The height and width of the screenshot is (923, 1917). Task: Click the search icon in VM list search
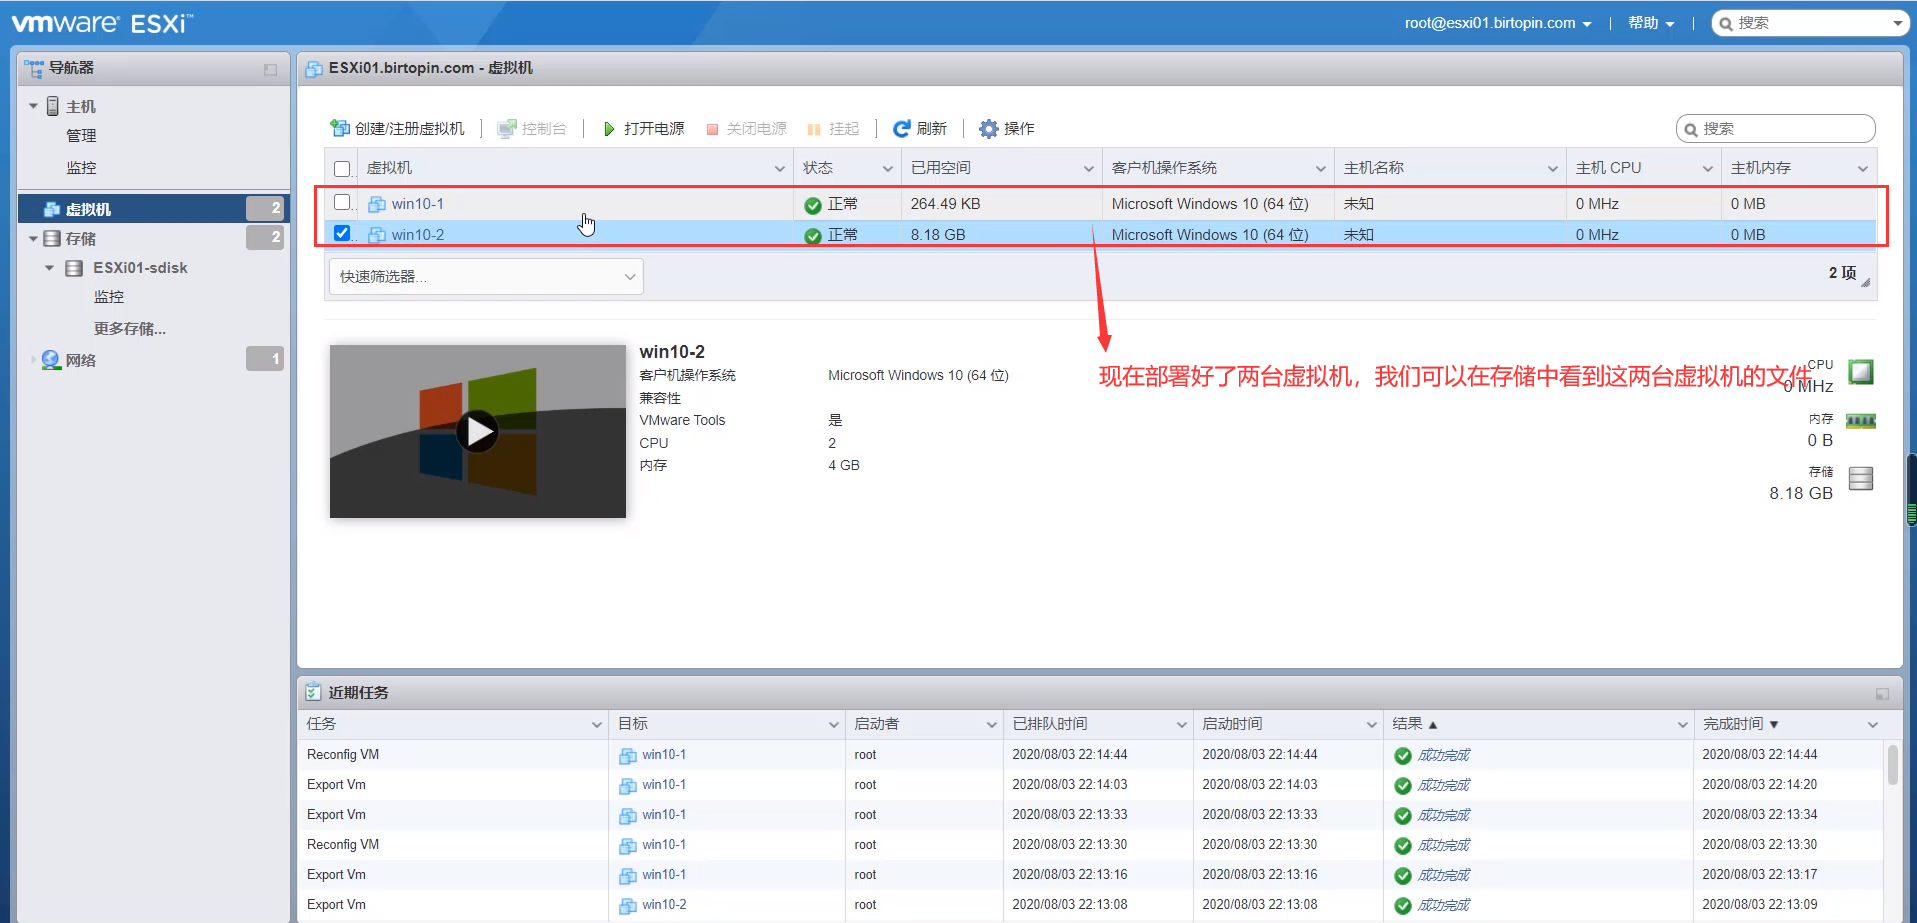1691,130
